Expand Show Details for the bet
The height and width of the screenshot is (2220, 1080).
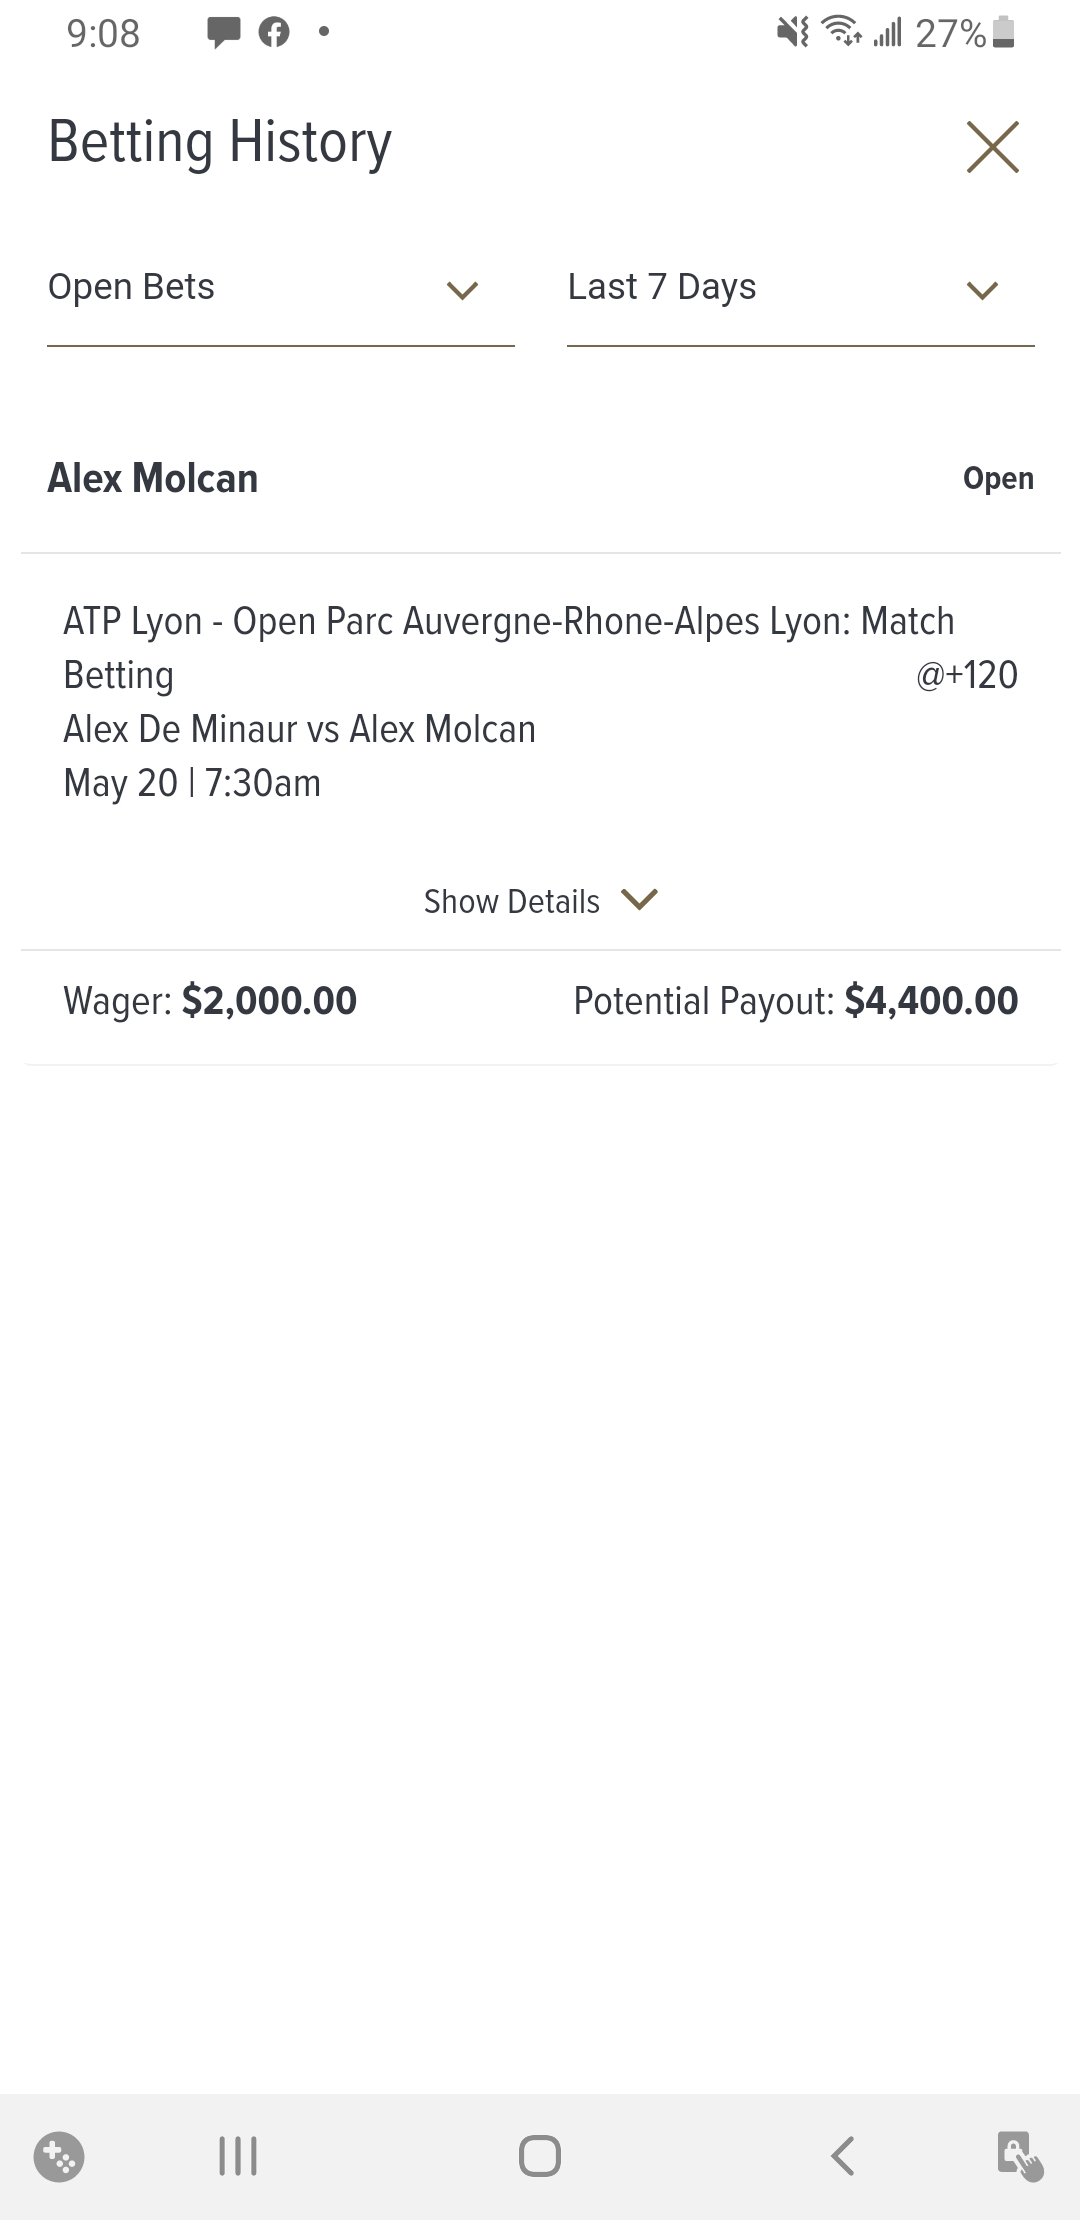pos(540,901)
